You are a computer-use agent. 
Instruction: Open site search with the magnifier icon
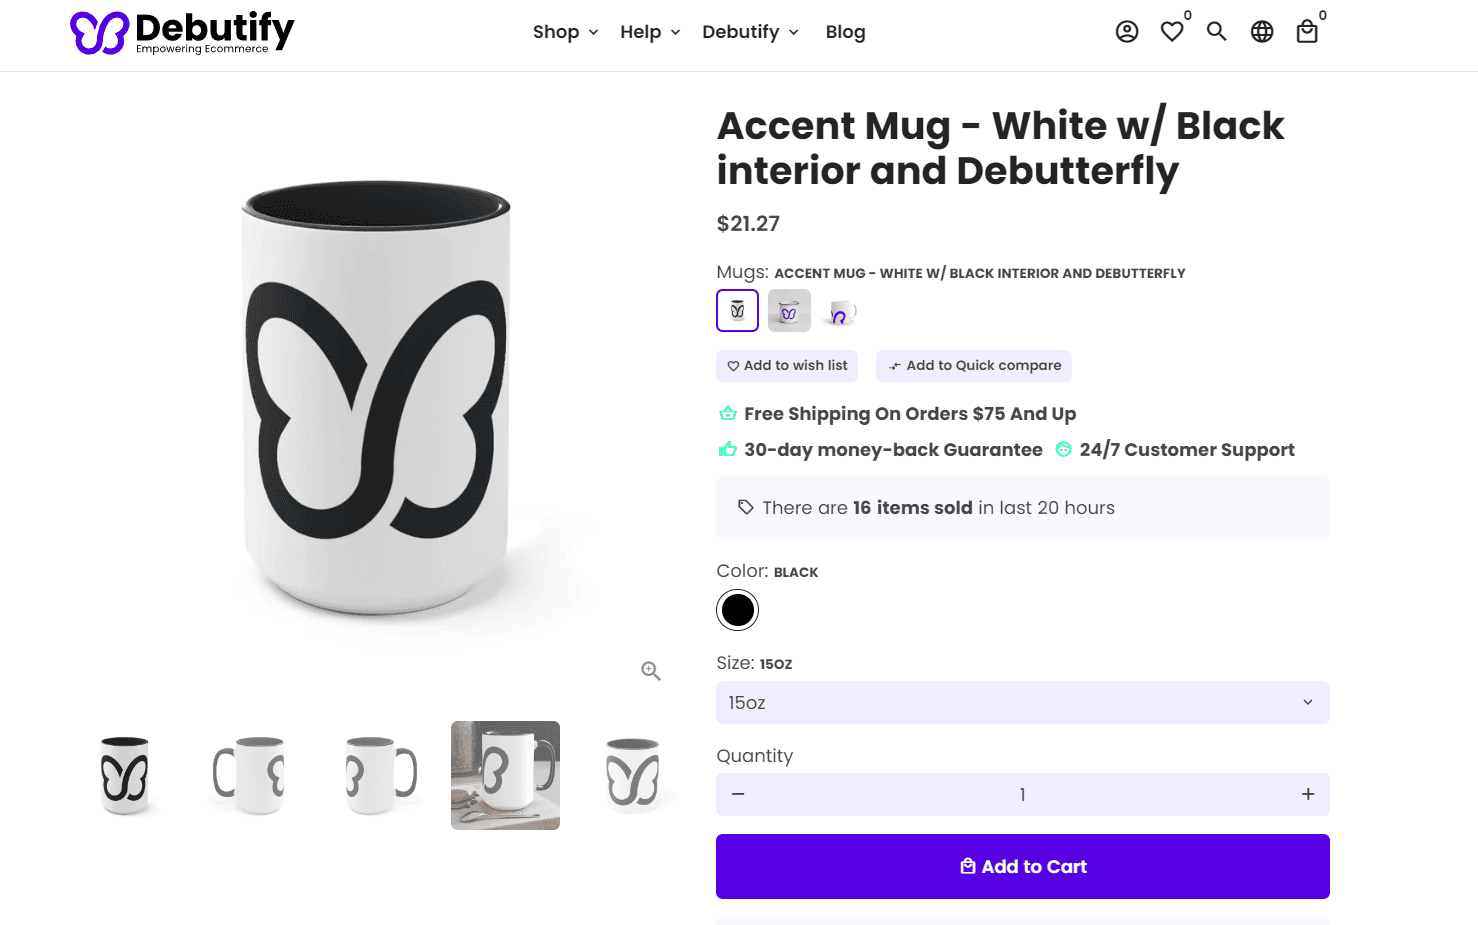[x=1216, y=31]
